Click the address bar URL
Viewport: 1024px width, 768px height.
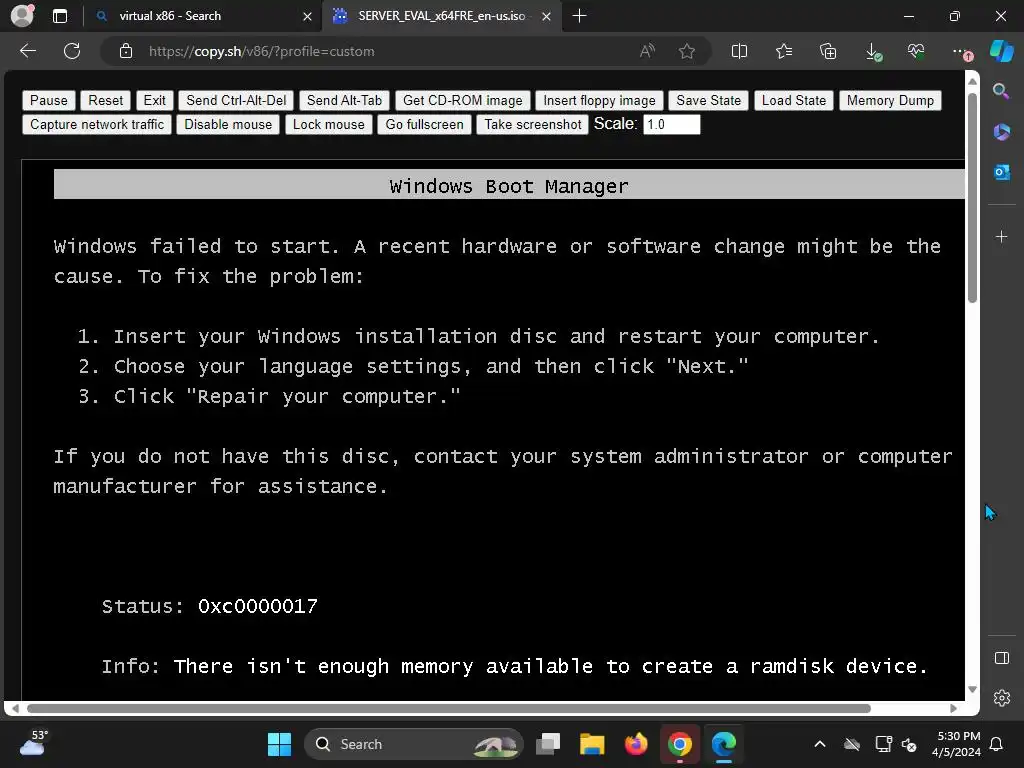coord(261,52)
